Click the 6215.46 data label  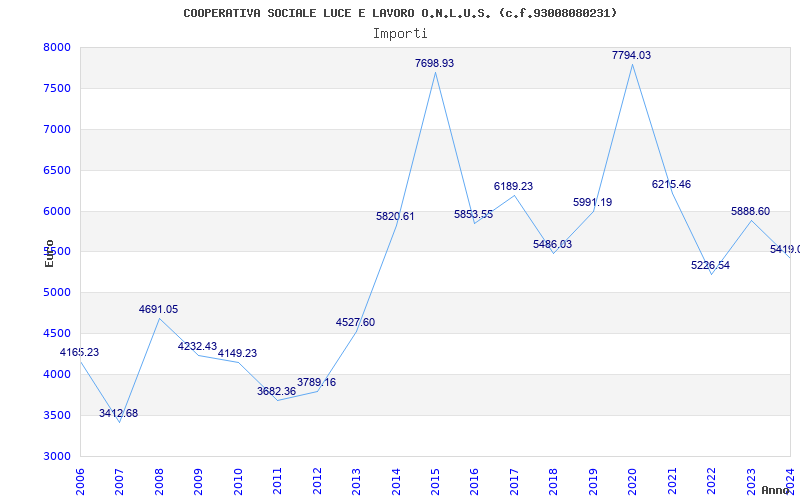click(671, 184)
